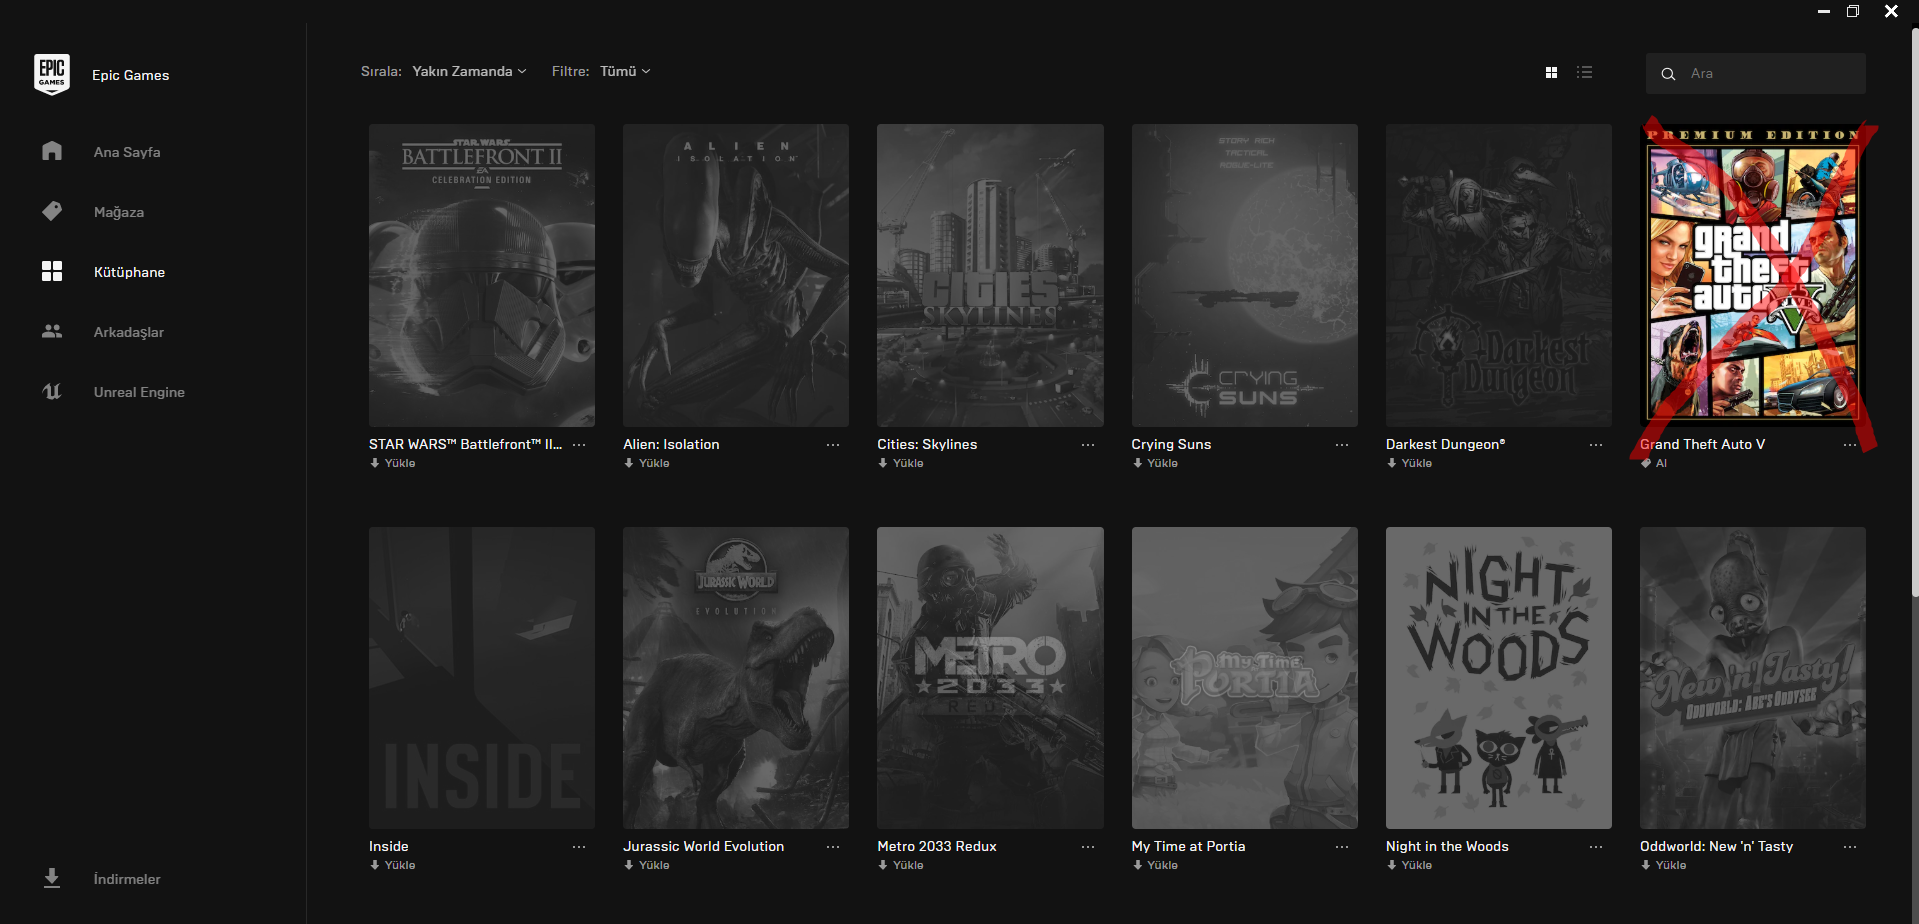Open Unreal Engine sidebar icon
Viewport: 1919px width, 924px height.
[52, 391]
